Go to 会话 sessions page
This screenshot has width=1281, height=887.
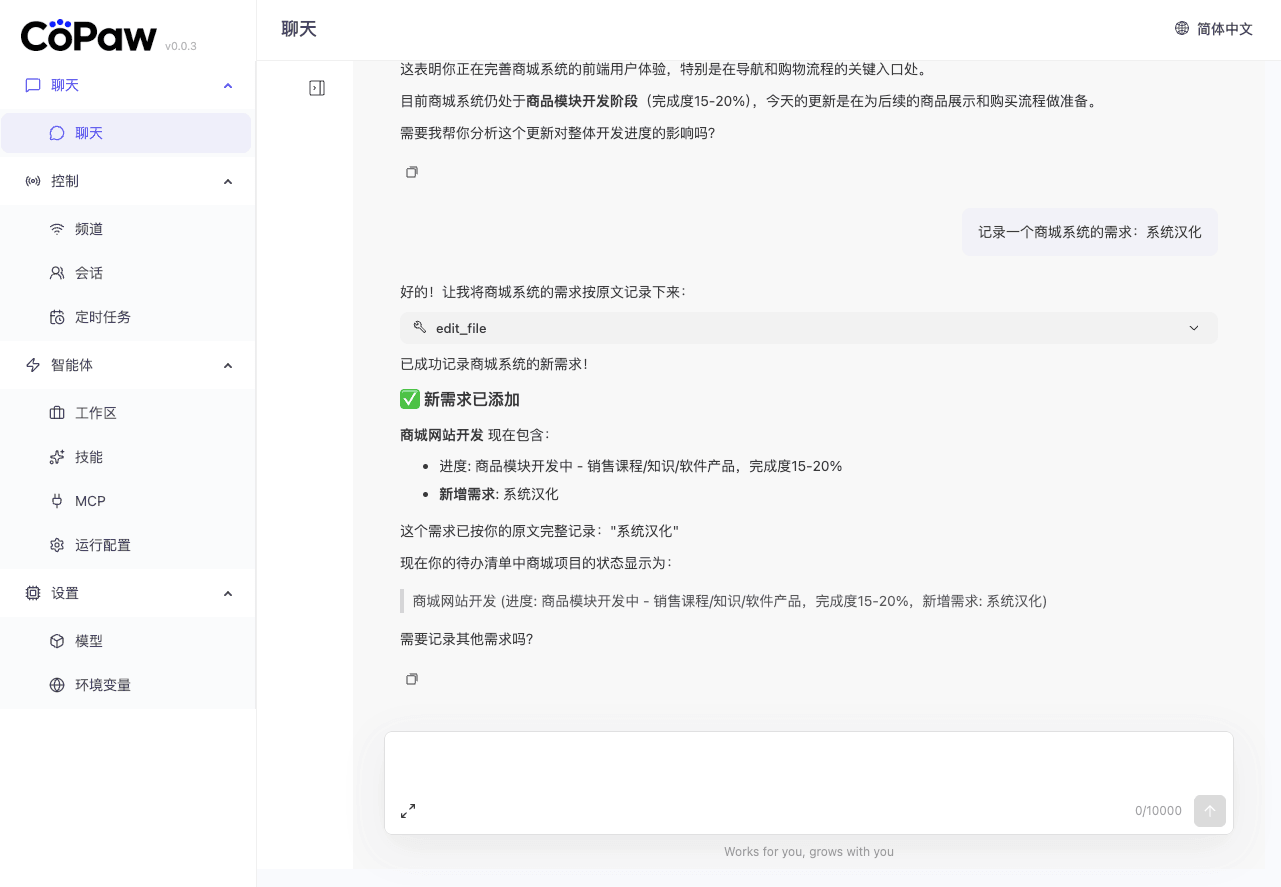point(89,273)
